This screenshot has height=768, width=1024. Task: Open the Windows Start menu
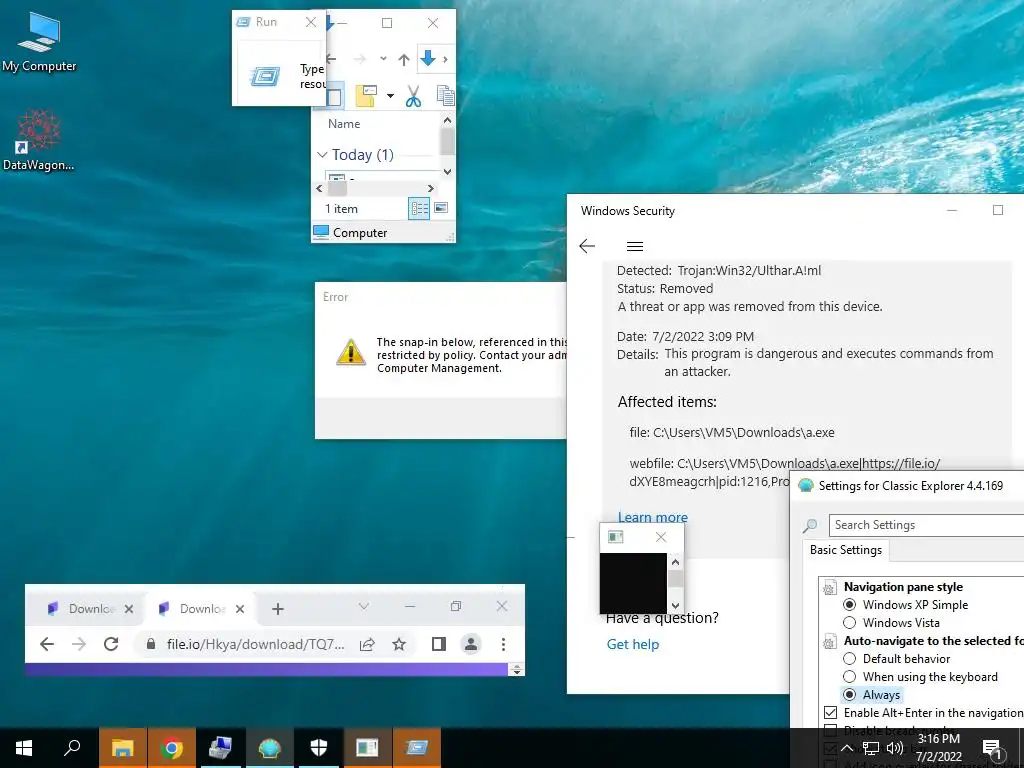[x=24, y=748]
